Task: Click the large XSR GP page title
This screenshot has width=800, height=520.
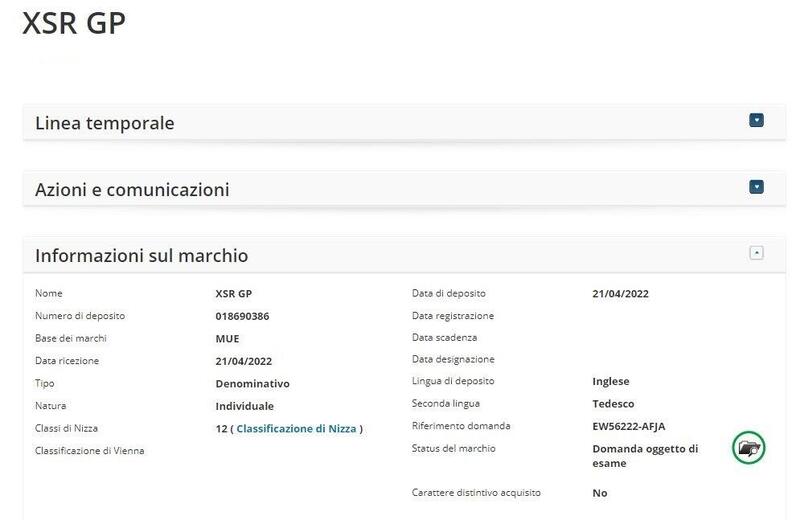Action: (74, 24)
